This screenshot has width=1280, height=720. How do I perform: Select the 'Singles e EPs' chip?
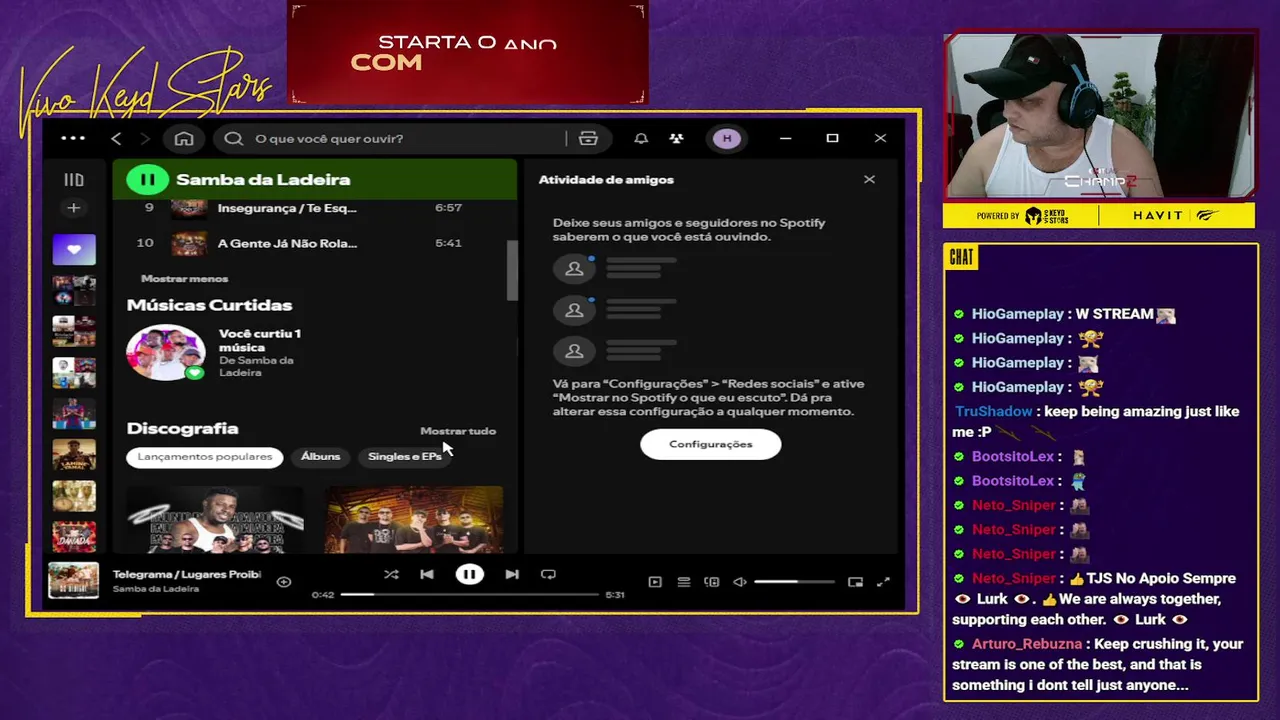click(404, 456)
